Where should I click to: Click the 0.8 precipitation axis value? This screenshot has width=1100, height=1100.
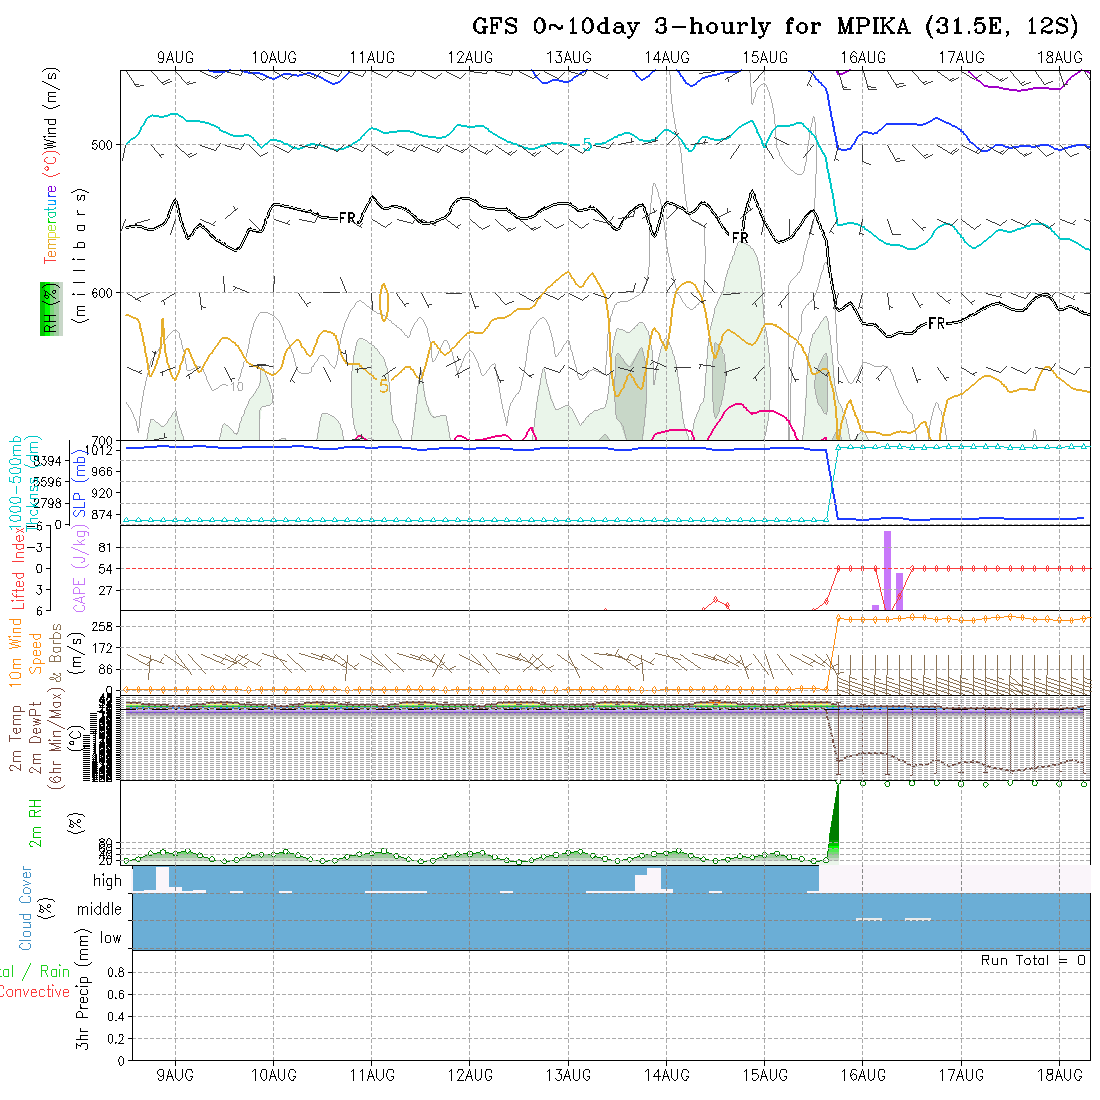tap(116, 972)
